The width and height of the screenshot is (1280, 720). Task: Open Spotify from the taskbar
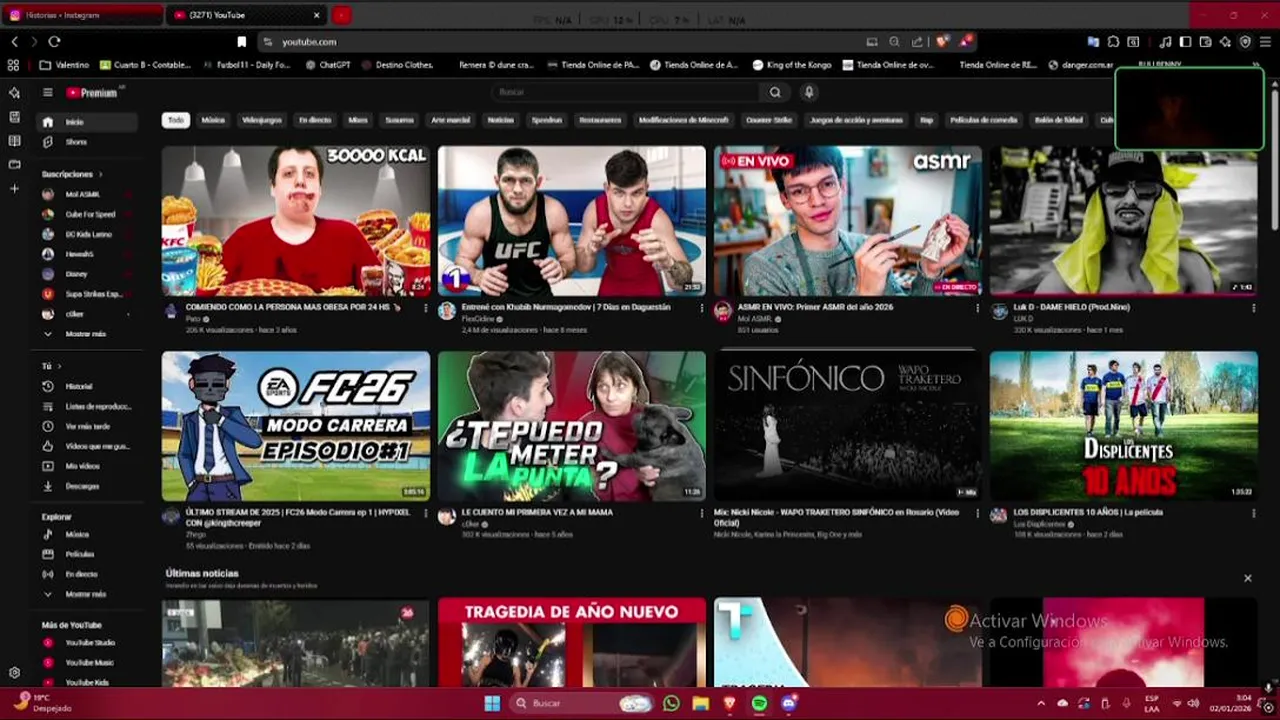[x=759, y=703]
